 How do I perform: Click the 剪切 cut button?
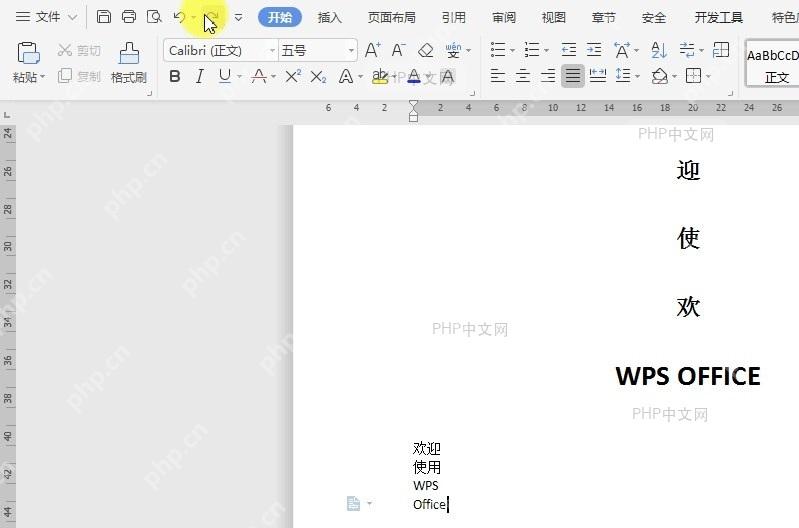pos(79,50)
